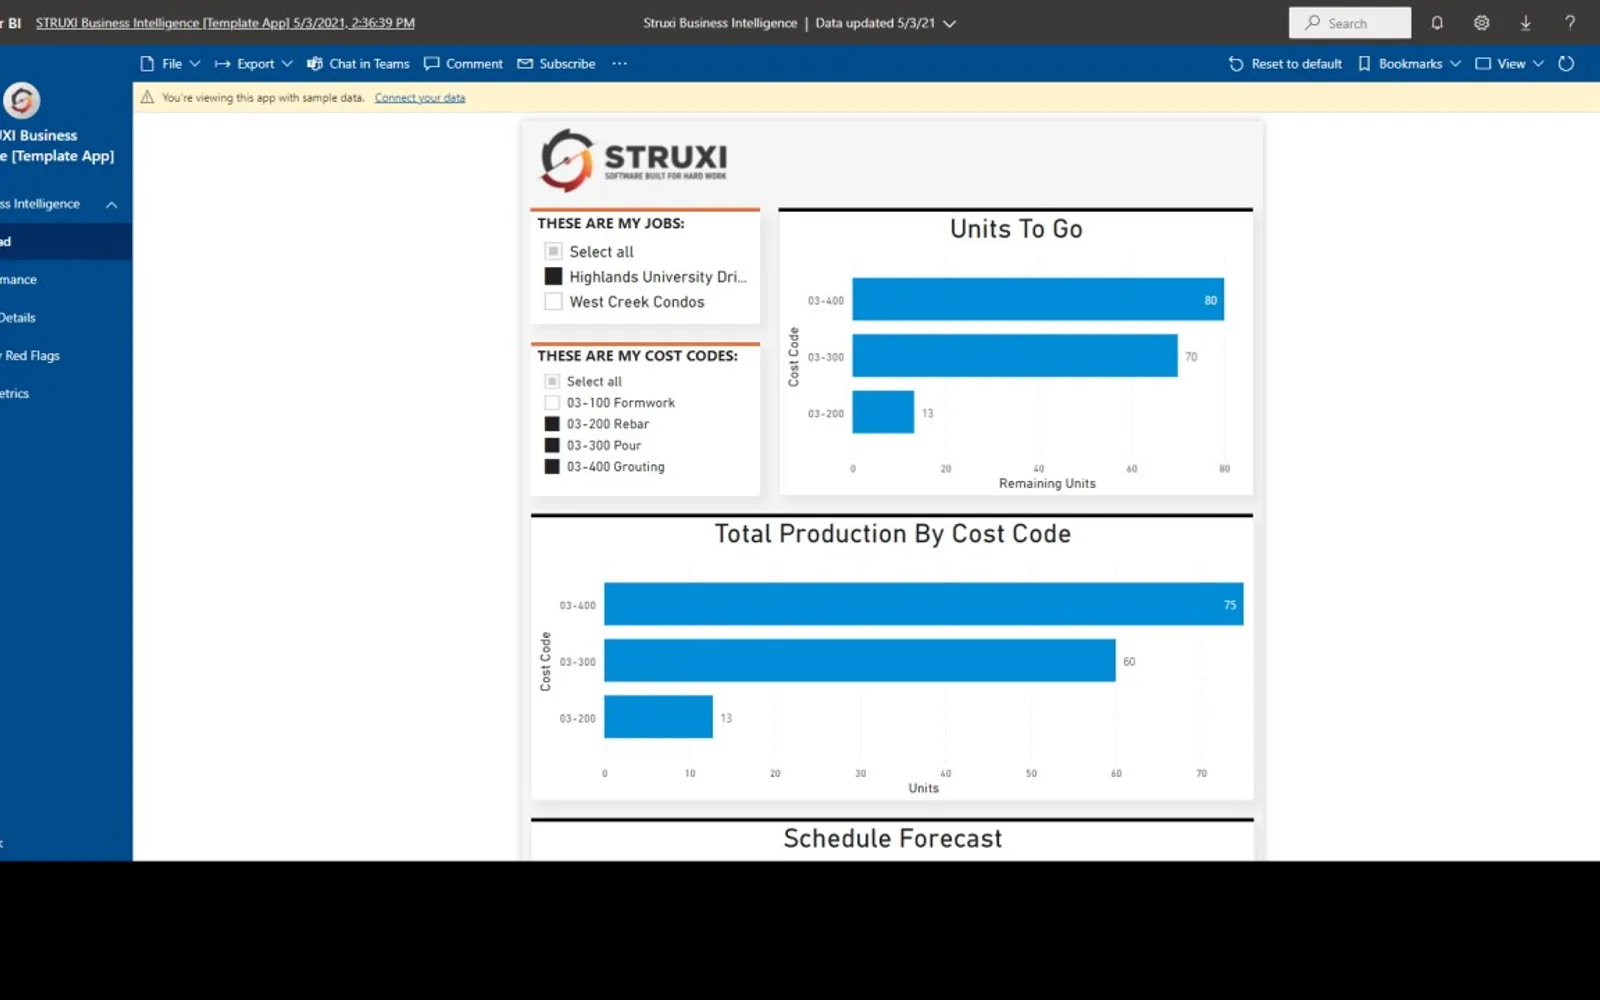Open the settings gear icon

(x=1481, y=23)
